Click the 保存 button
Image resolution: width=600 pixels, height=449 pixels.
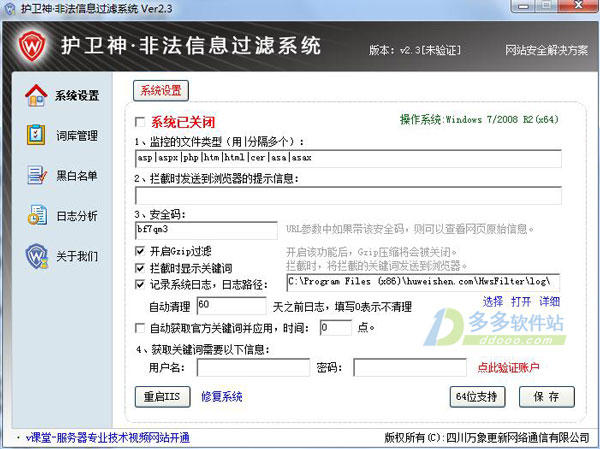(546, 397)
